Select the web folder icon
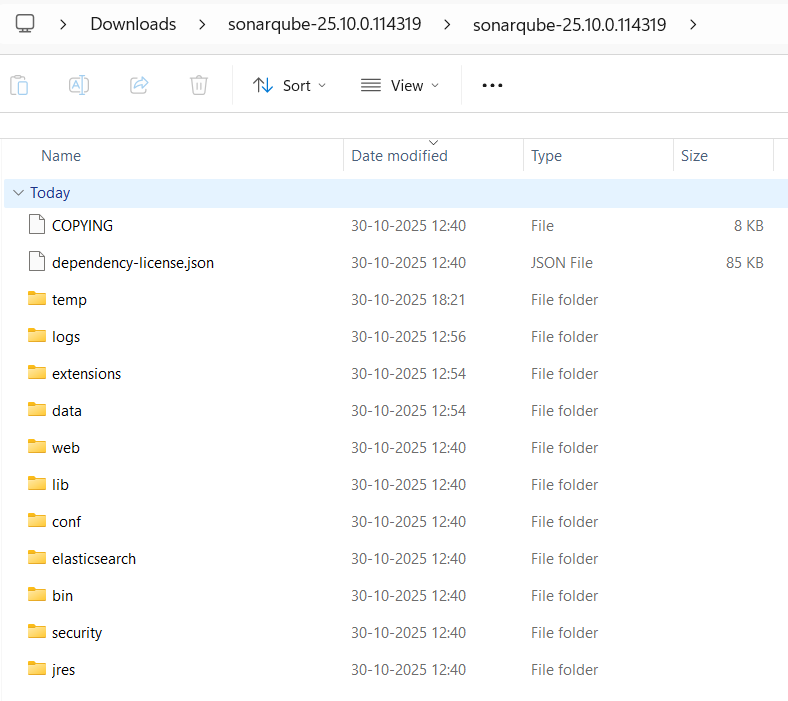The height and width of the screenshot is (701, 788). 37,446
